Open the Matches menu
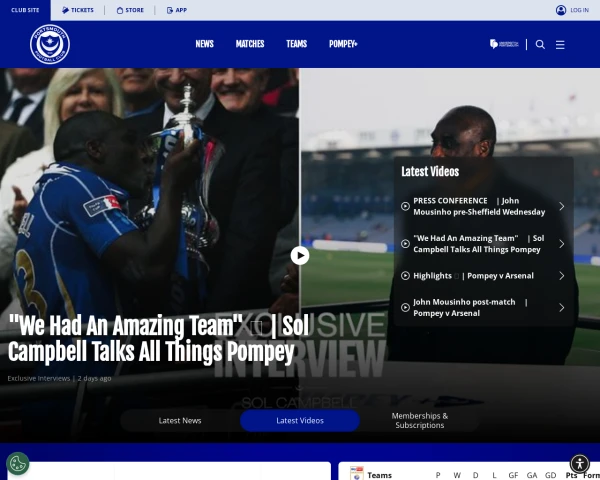 [250, 44]
